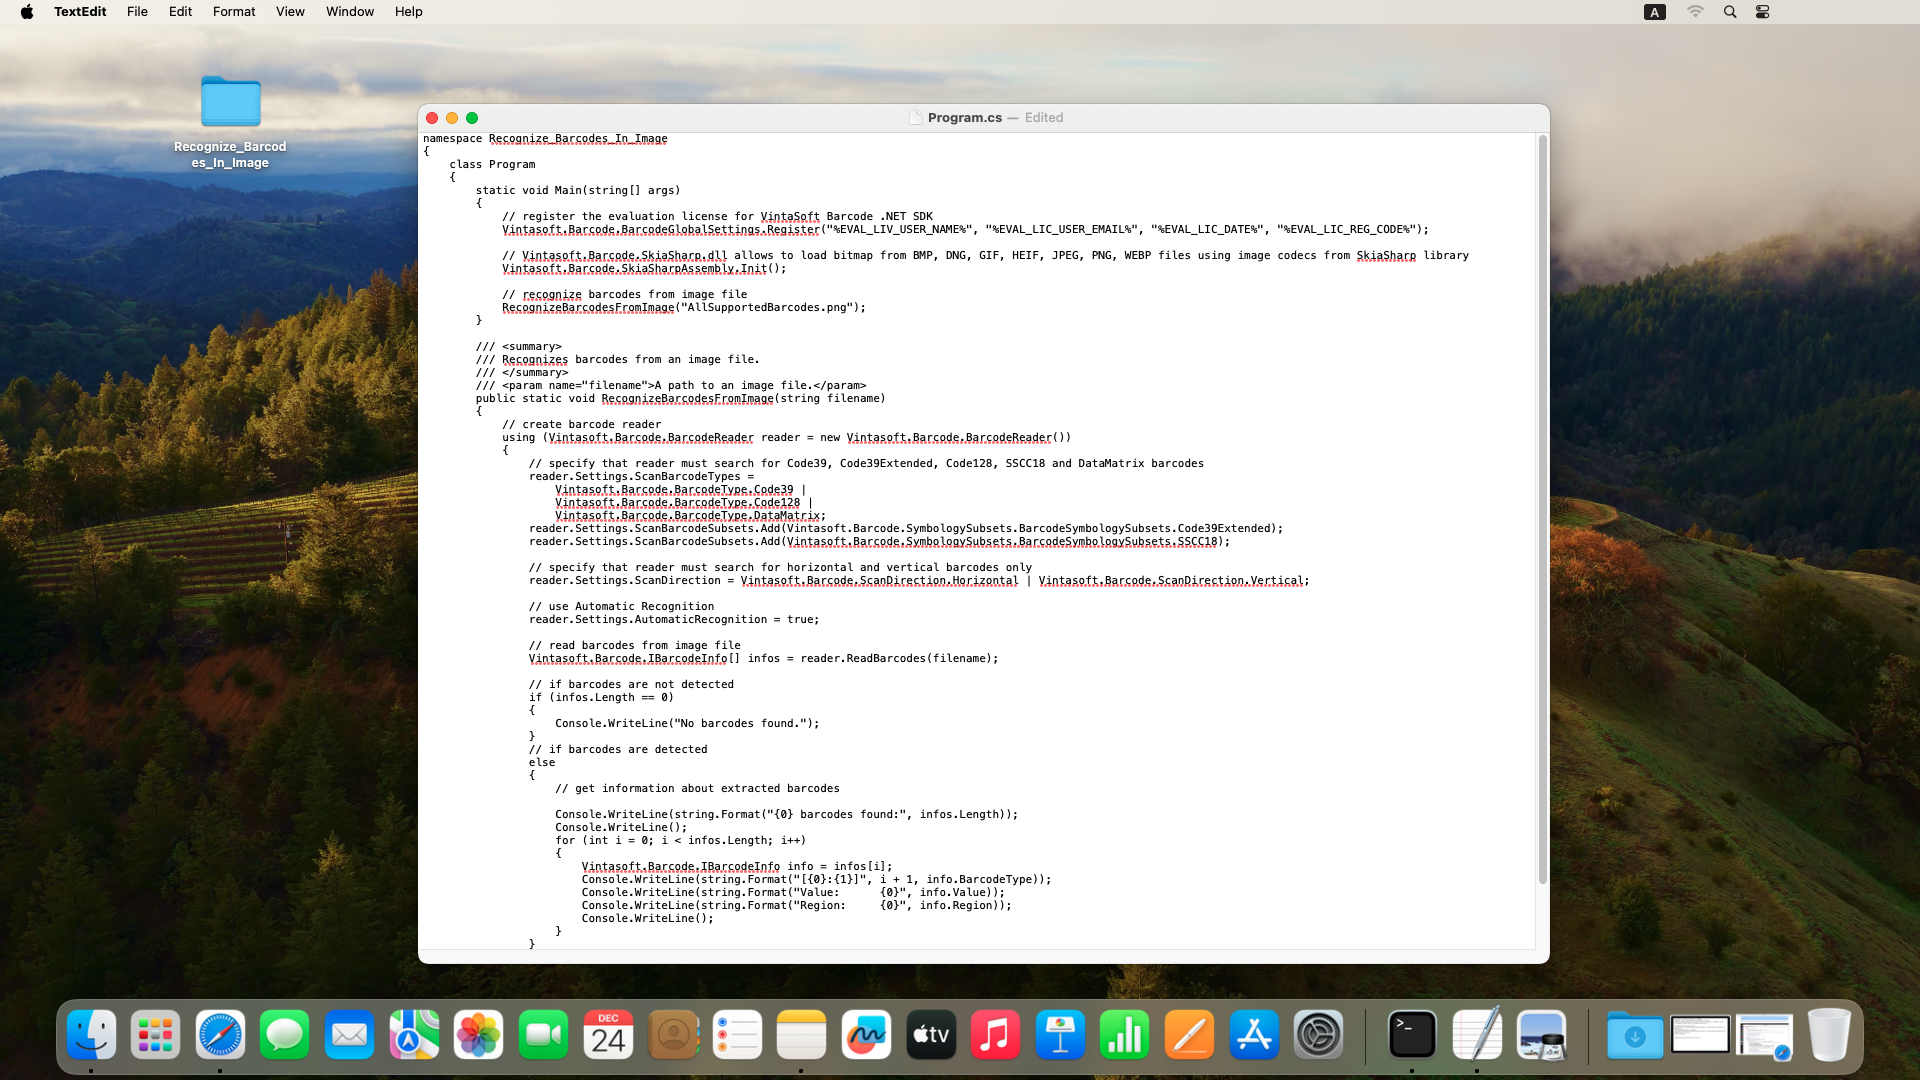Screen dimensions: 1920x1080
Task: Launch Terminal from the Dock
Action: click(1412, 1035)
